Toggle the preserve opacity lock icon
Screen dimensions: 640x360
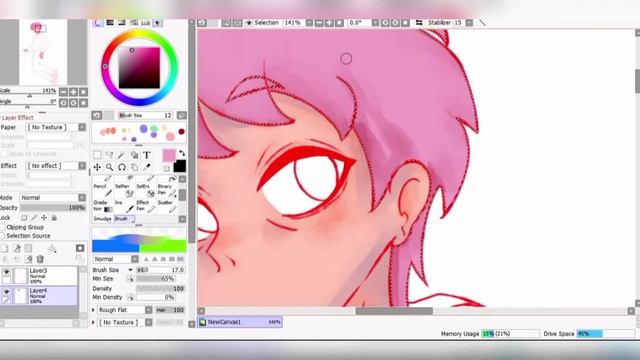click(x=24, y=218)
